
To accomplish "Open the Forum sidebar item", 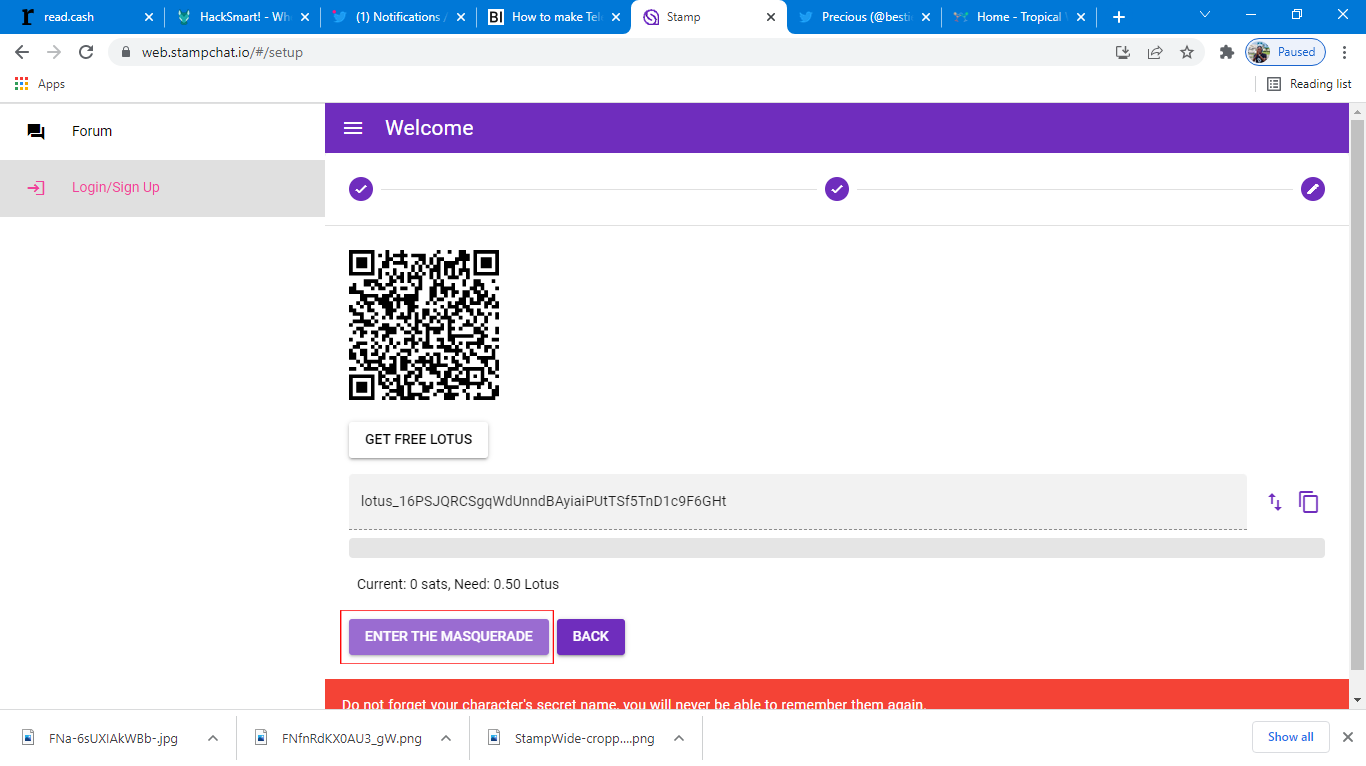I will [x=162, y=131].
